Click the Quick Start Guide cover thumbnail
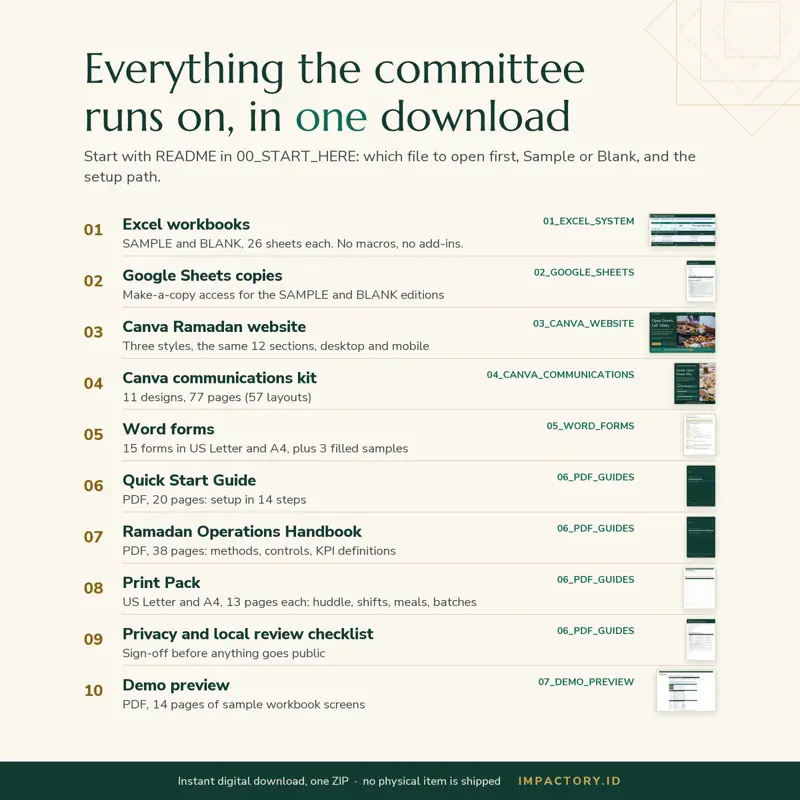 (701, 486)
